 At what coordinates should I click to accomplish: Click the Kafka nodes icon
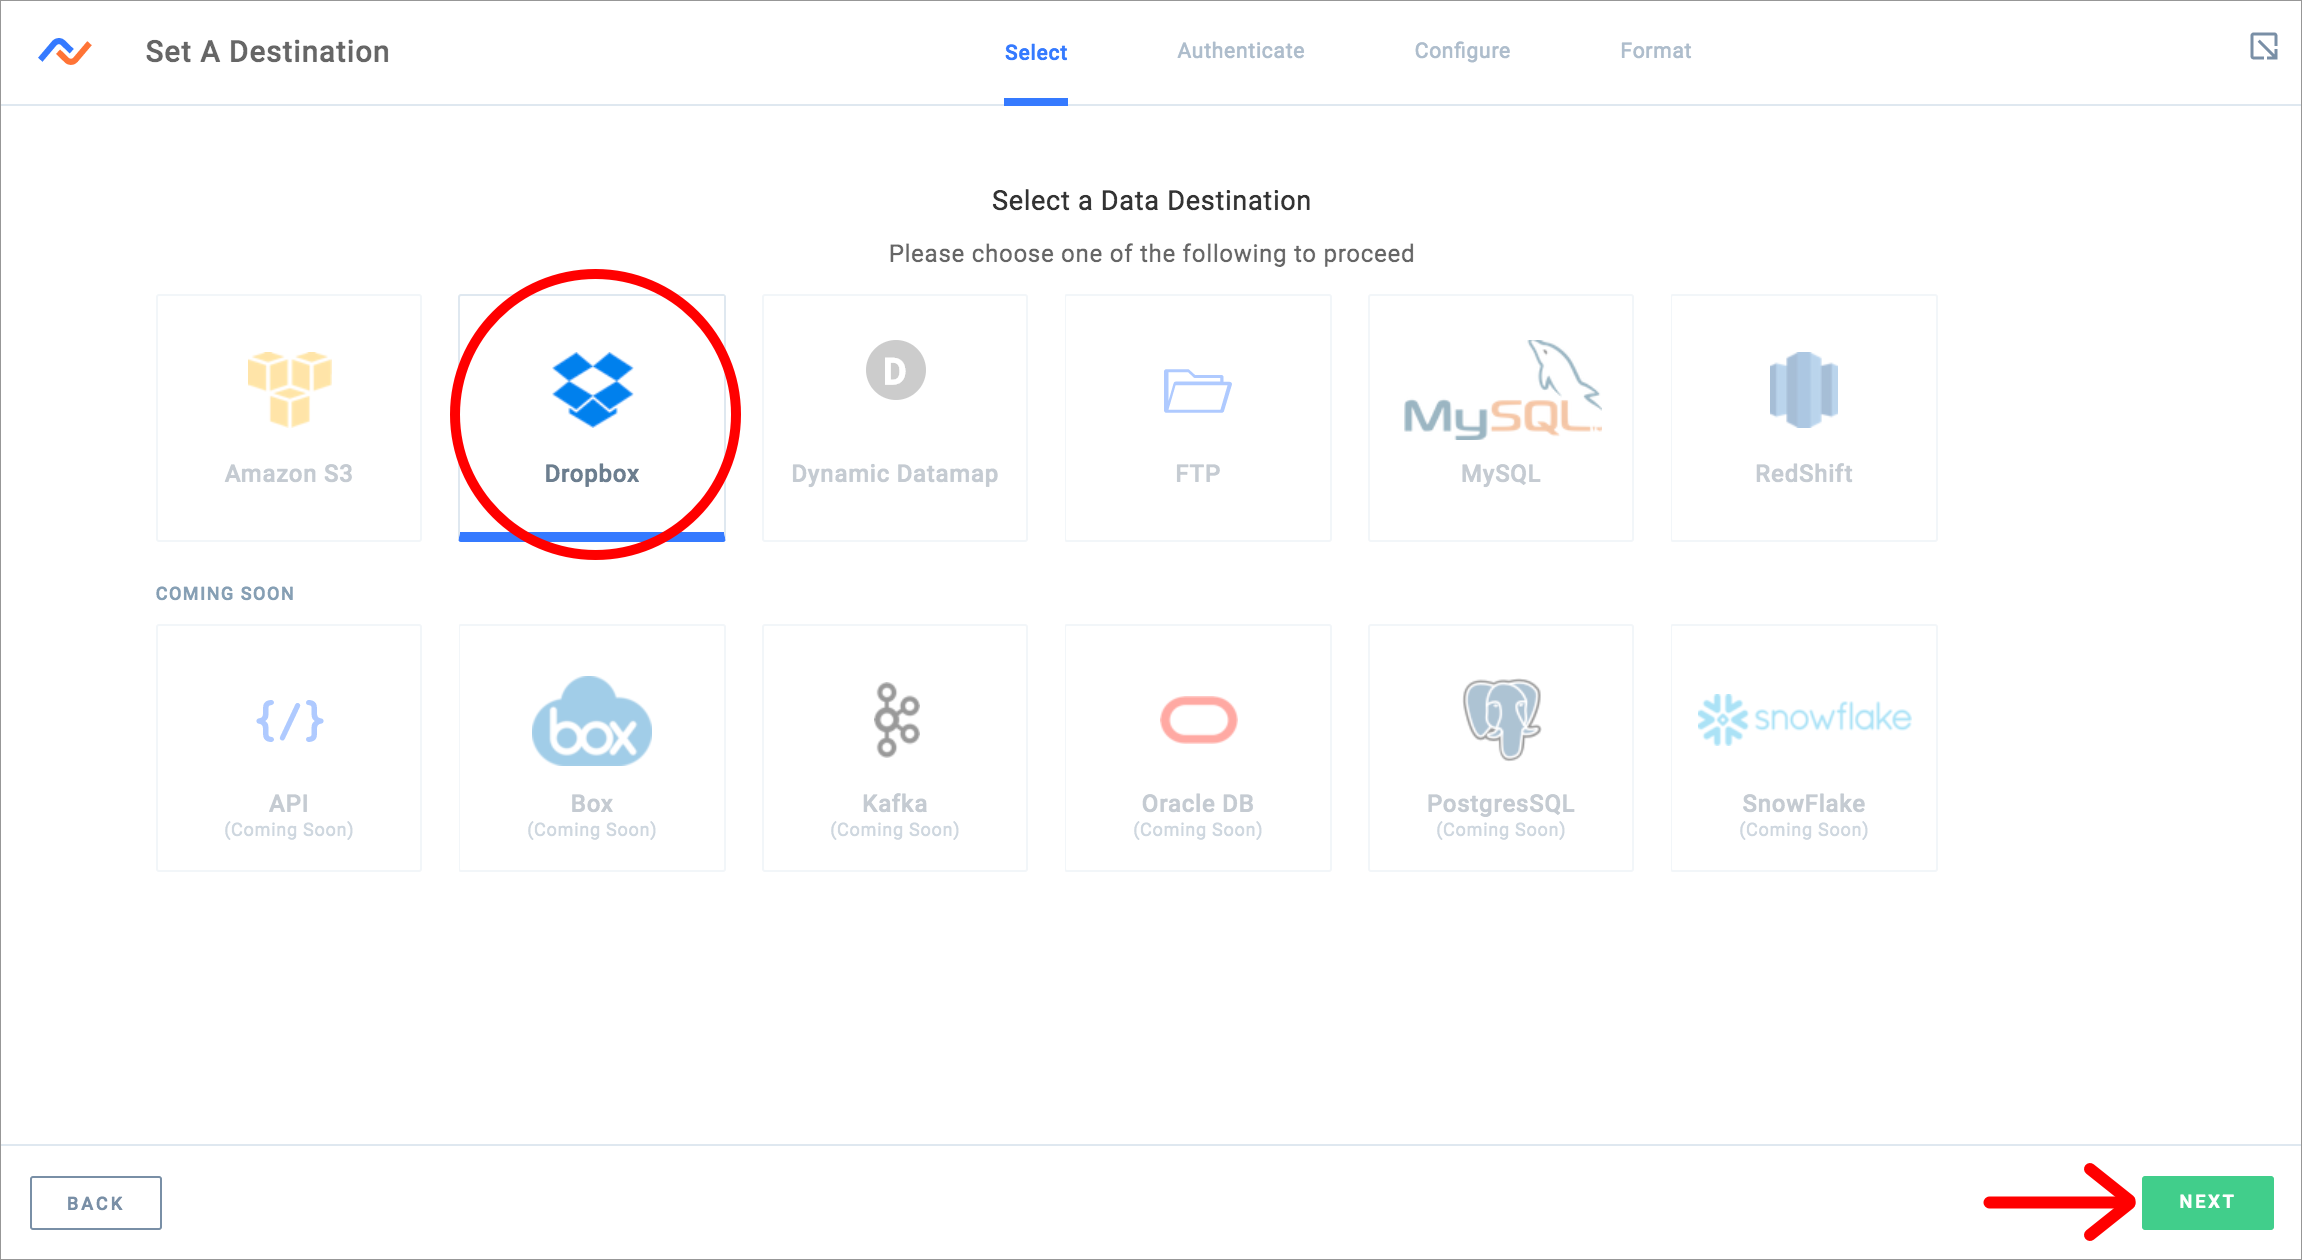coord(896,719)
